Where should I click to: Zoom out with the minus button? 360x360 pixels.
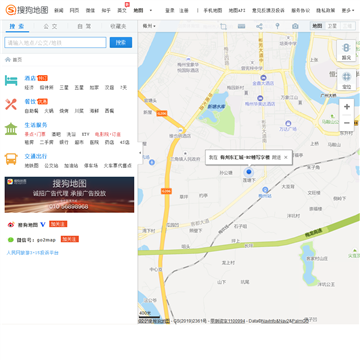347,123
